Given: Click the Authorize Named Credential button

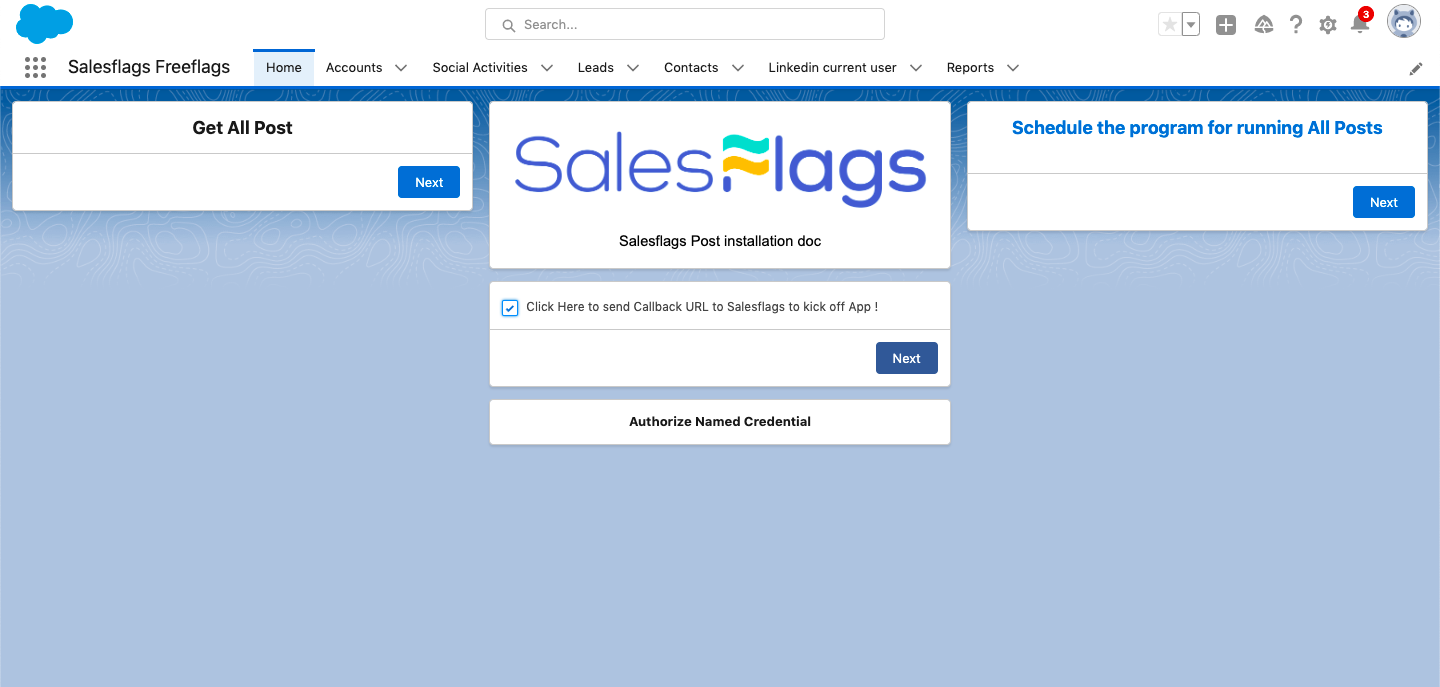Looking at the screenshot, I should (x=720, y=422).
